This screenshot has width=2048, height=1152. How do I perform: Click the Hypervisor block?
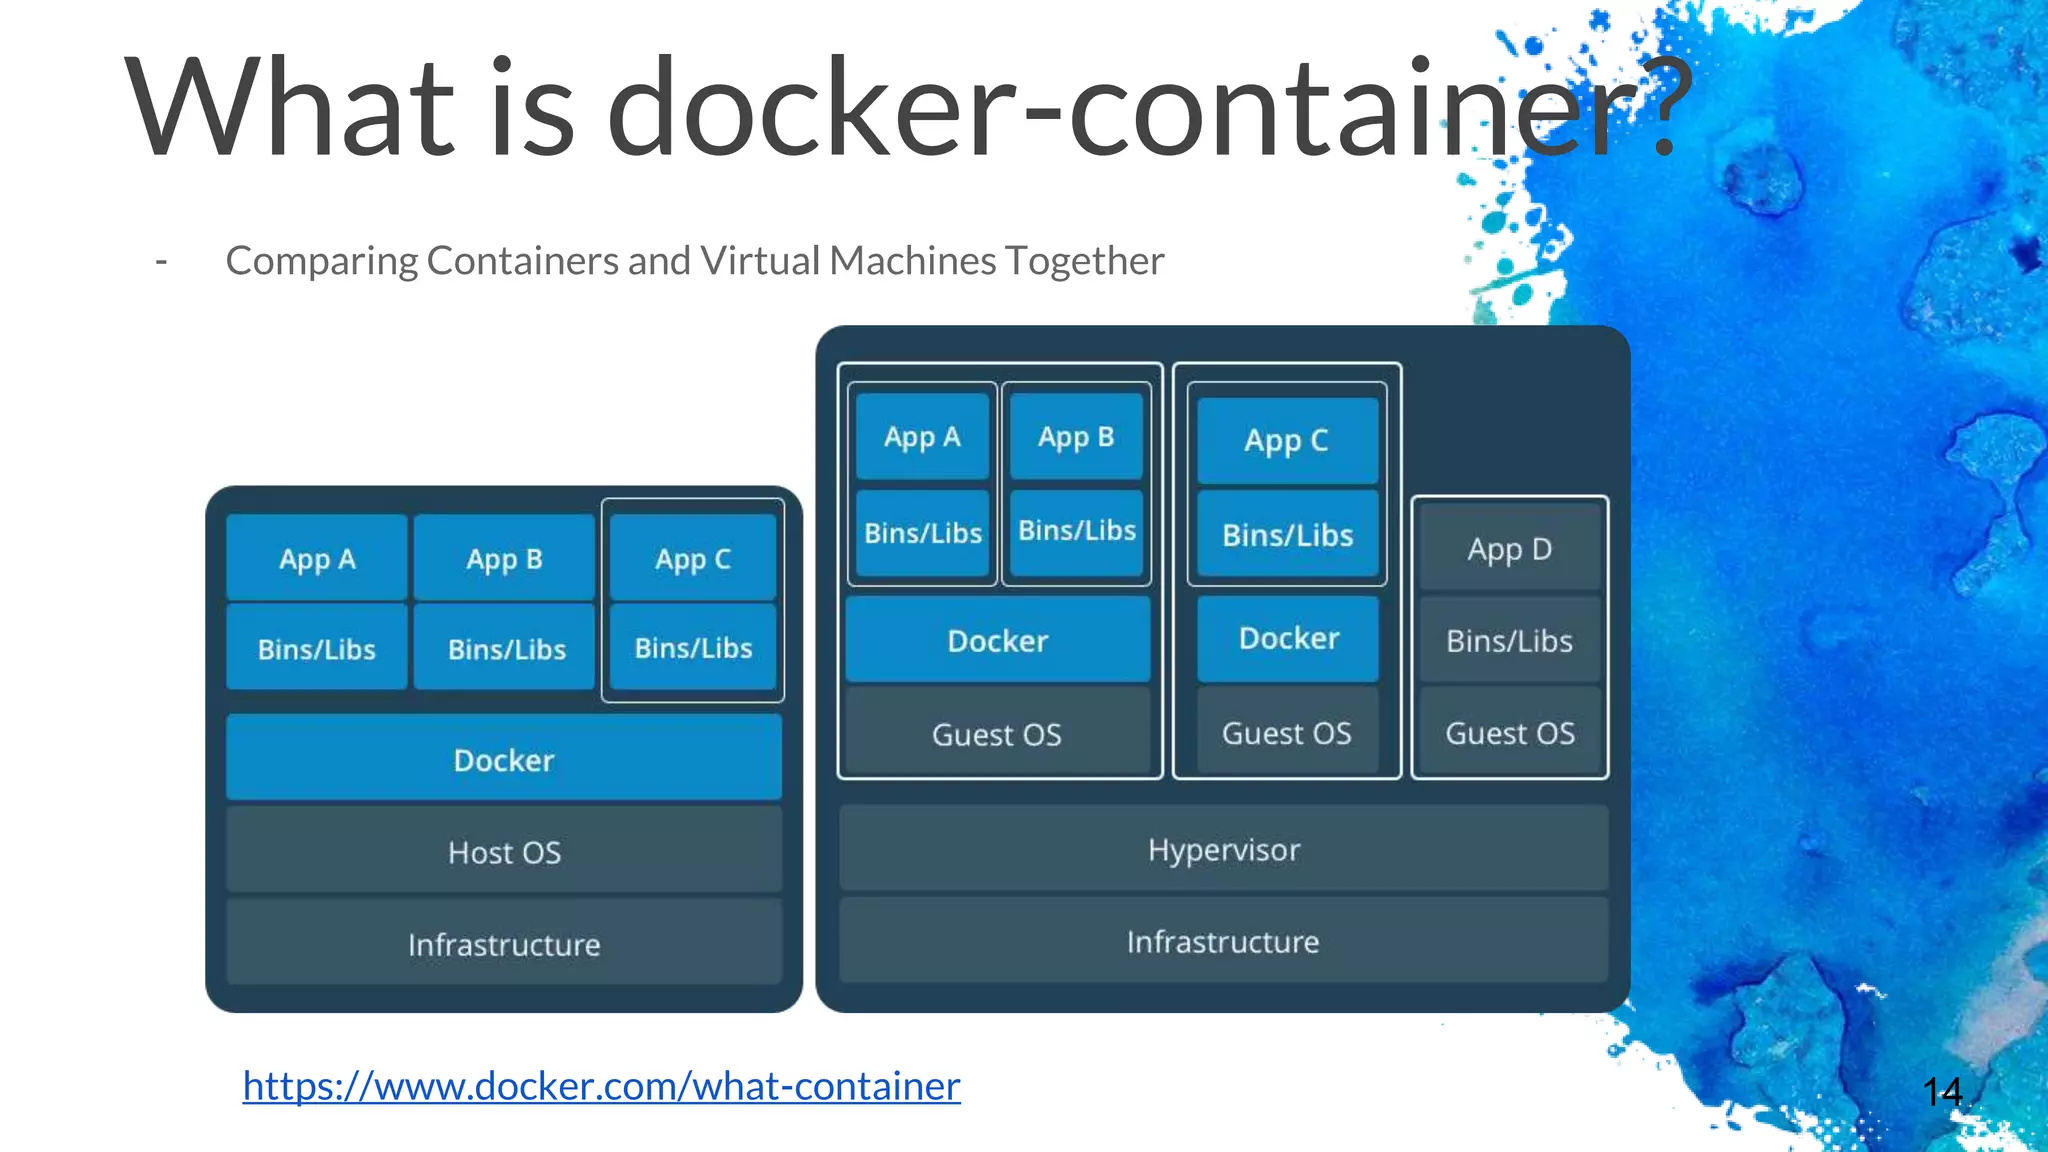coord(1223,849)
